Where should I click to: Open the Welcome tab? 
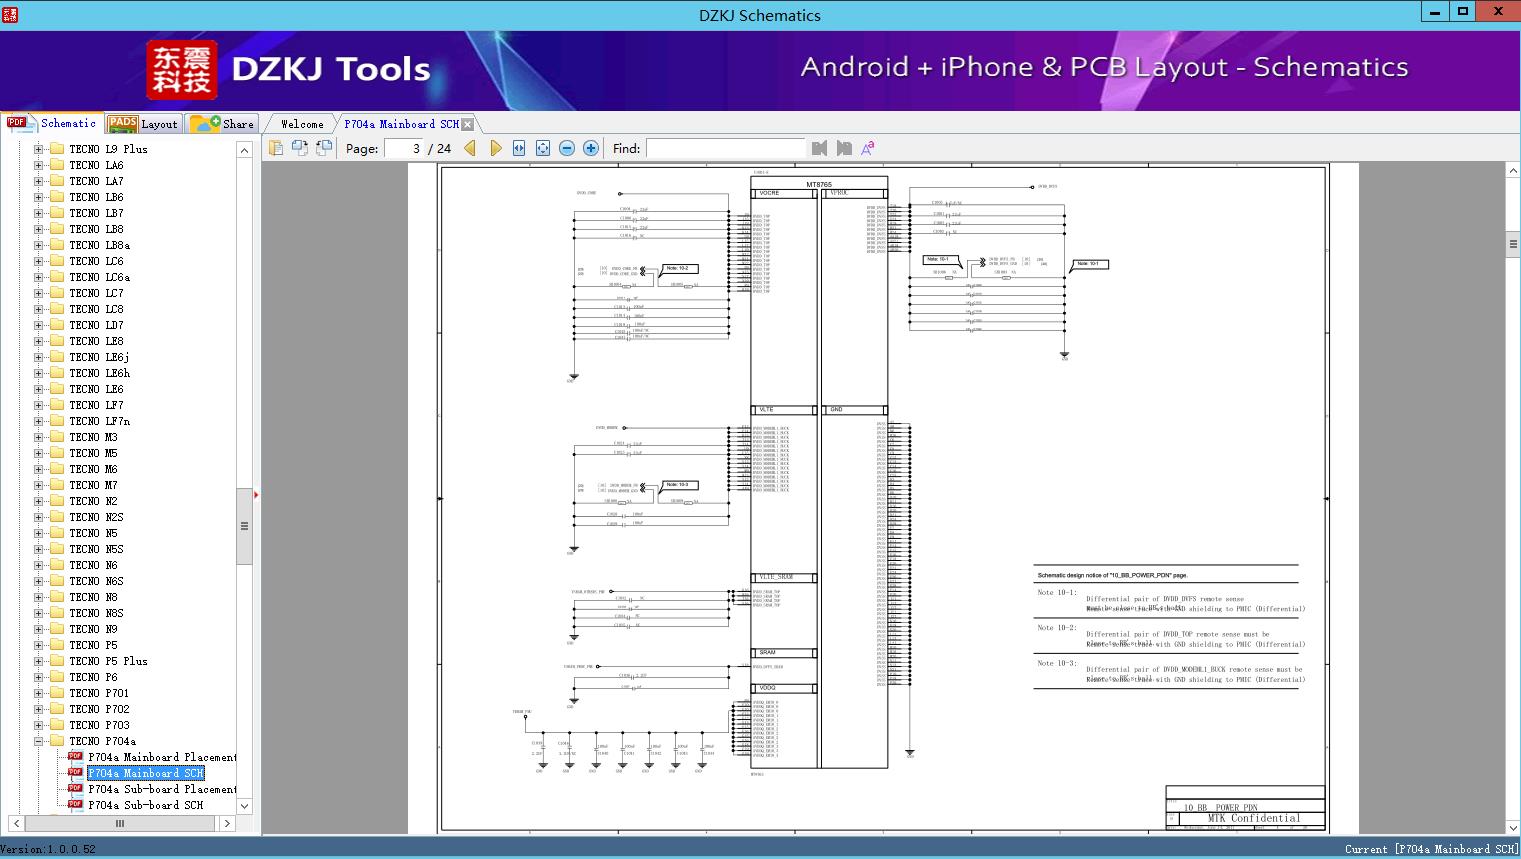301,124
